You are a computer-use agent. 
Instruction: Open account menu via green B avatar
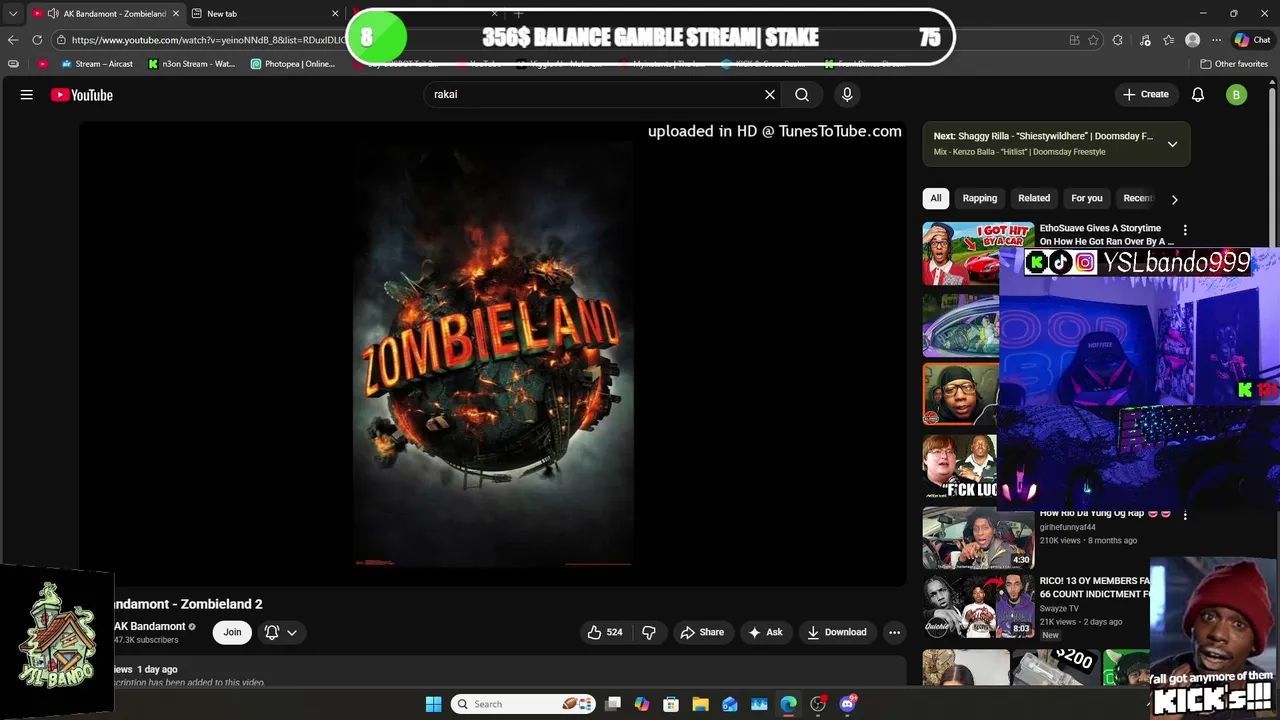[1237, 95]
